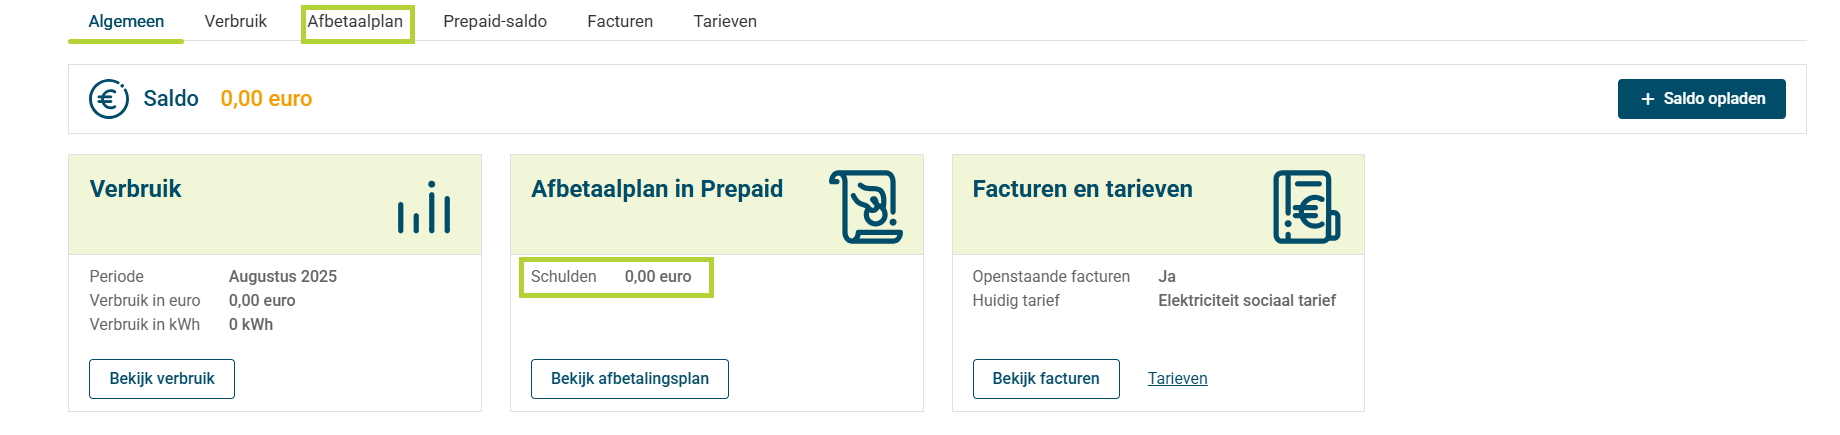Viewport: 1840px width, 435px height.
Task: Follow the underlined Tarieven link
Action: 1178,379
